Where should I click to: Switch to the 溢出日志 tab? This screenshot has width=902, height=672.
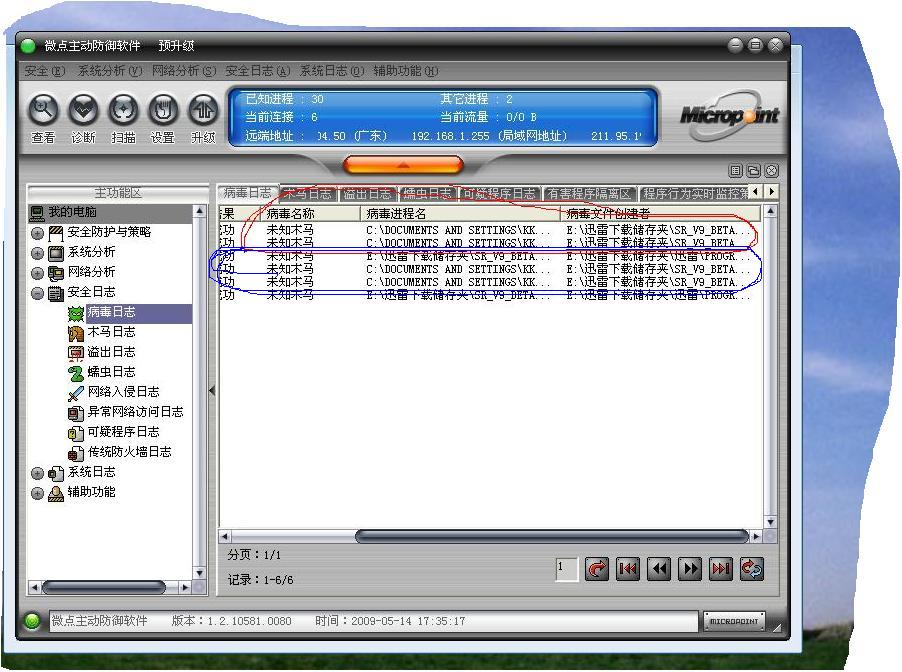pos(368,193)
